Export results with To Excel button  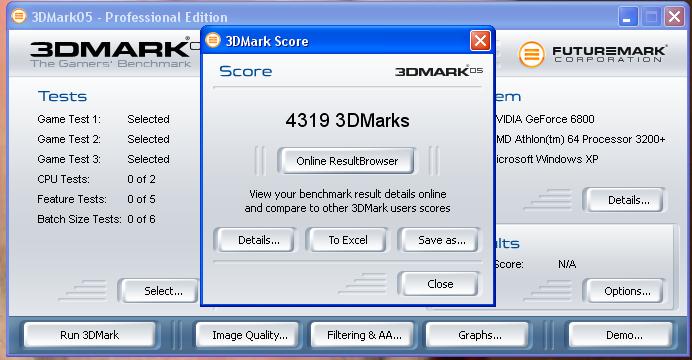pos(348,240)
